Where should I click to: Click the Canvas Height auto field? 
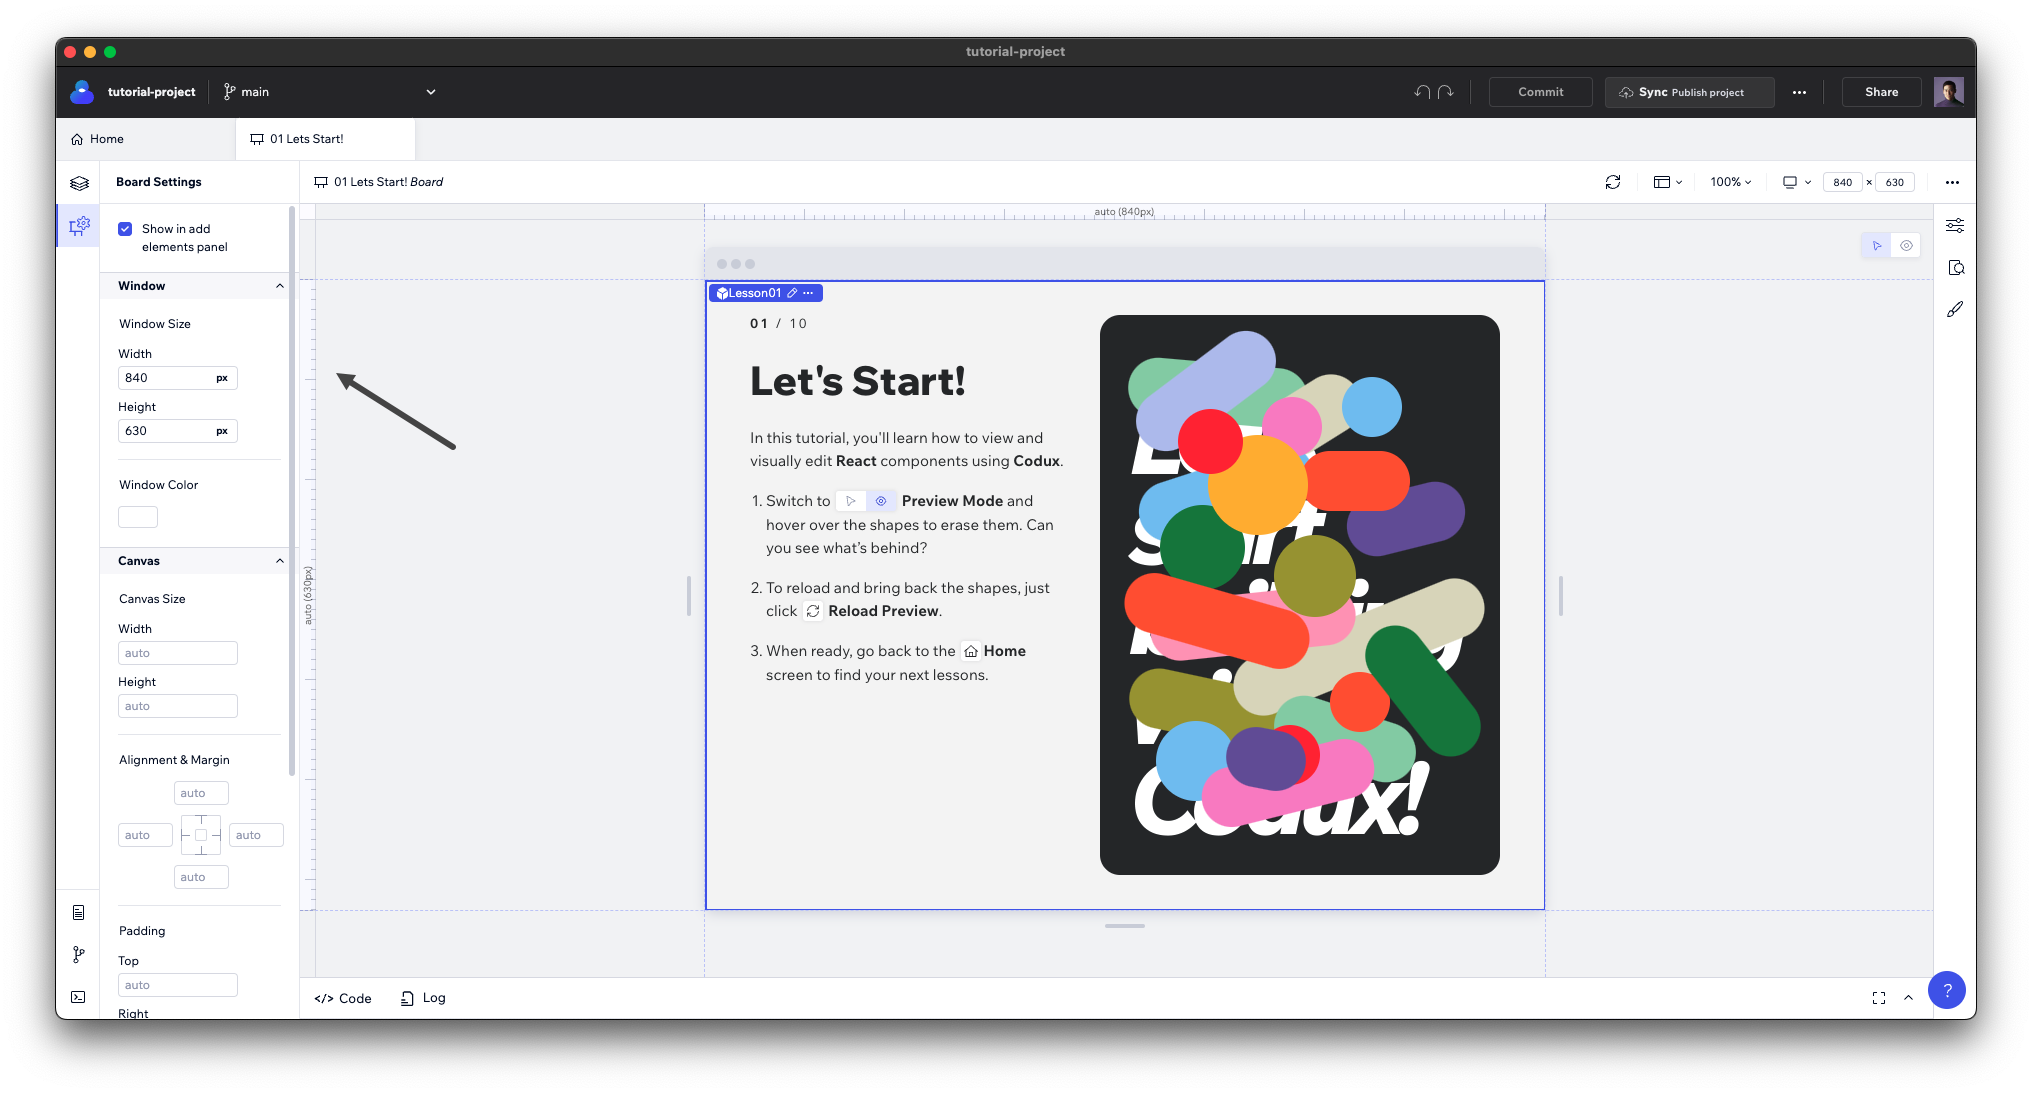[178, 706]
